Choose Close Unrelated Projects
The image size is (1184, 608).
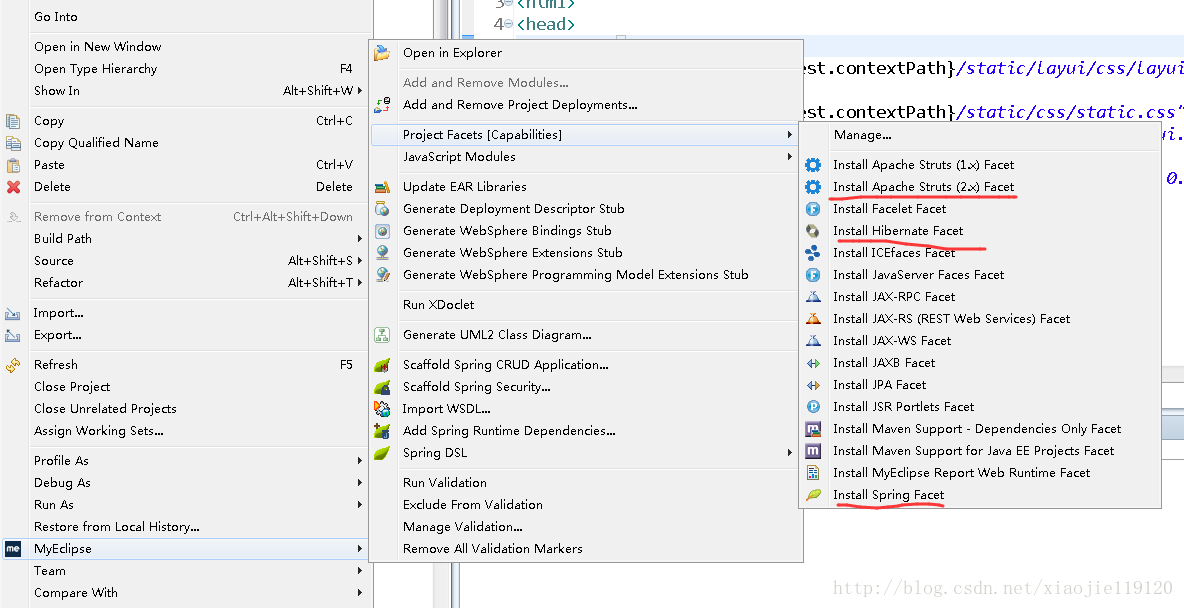(105, 409)
